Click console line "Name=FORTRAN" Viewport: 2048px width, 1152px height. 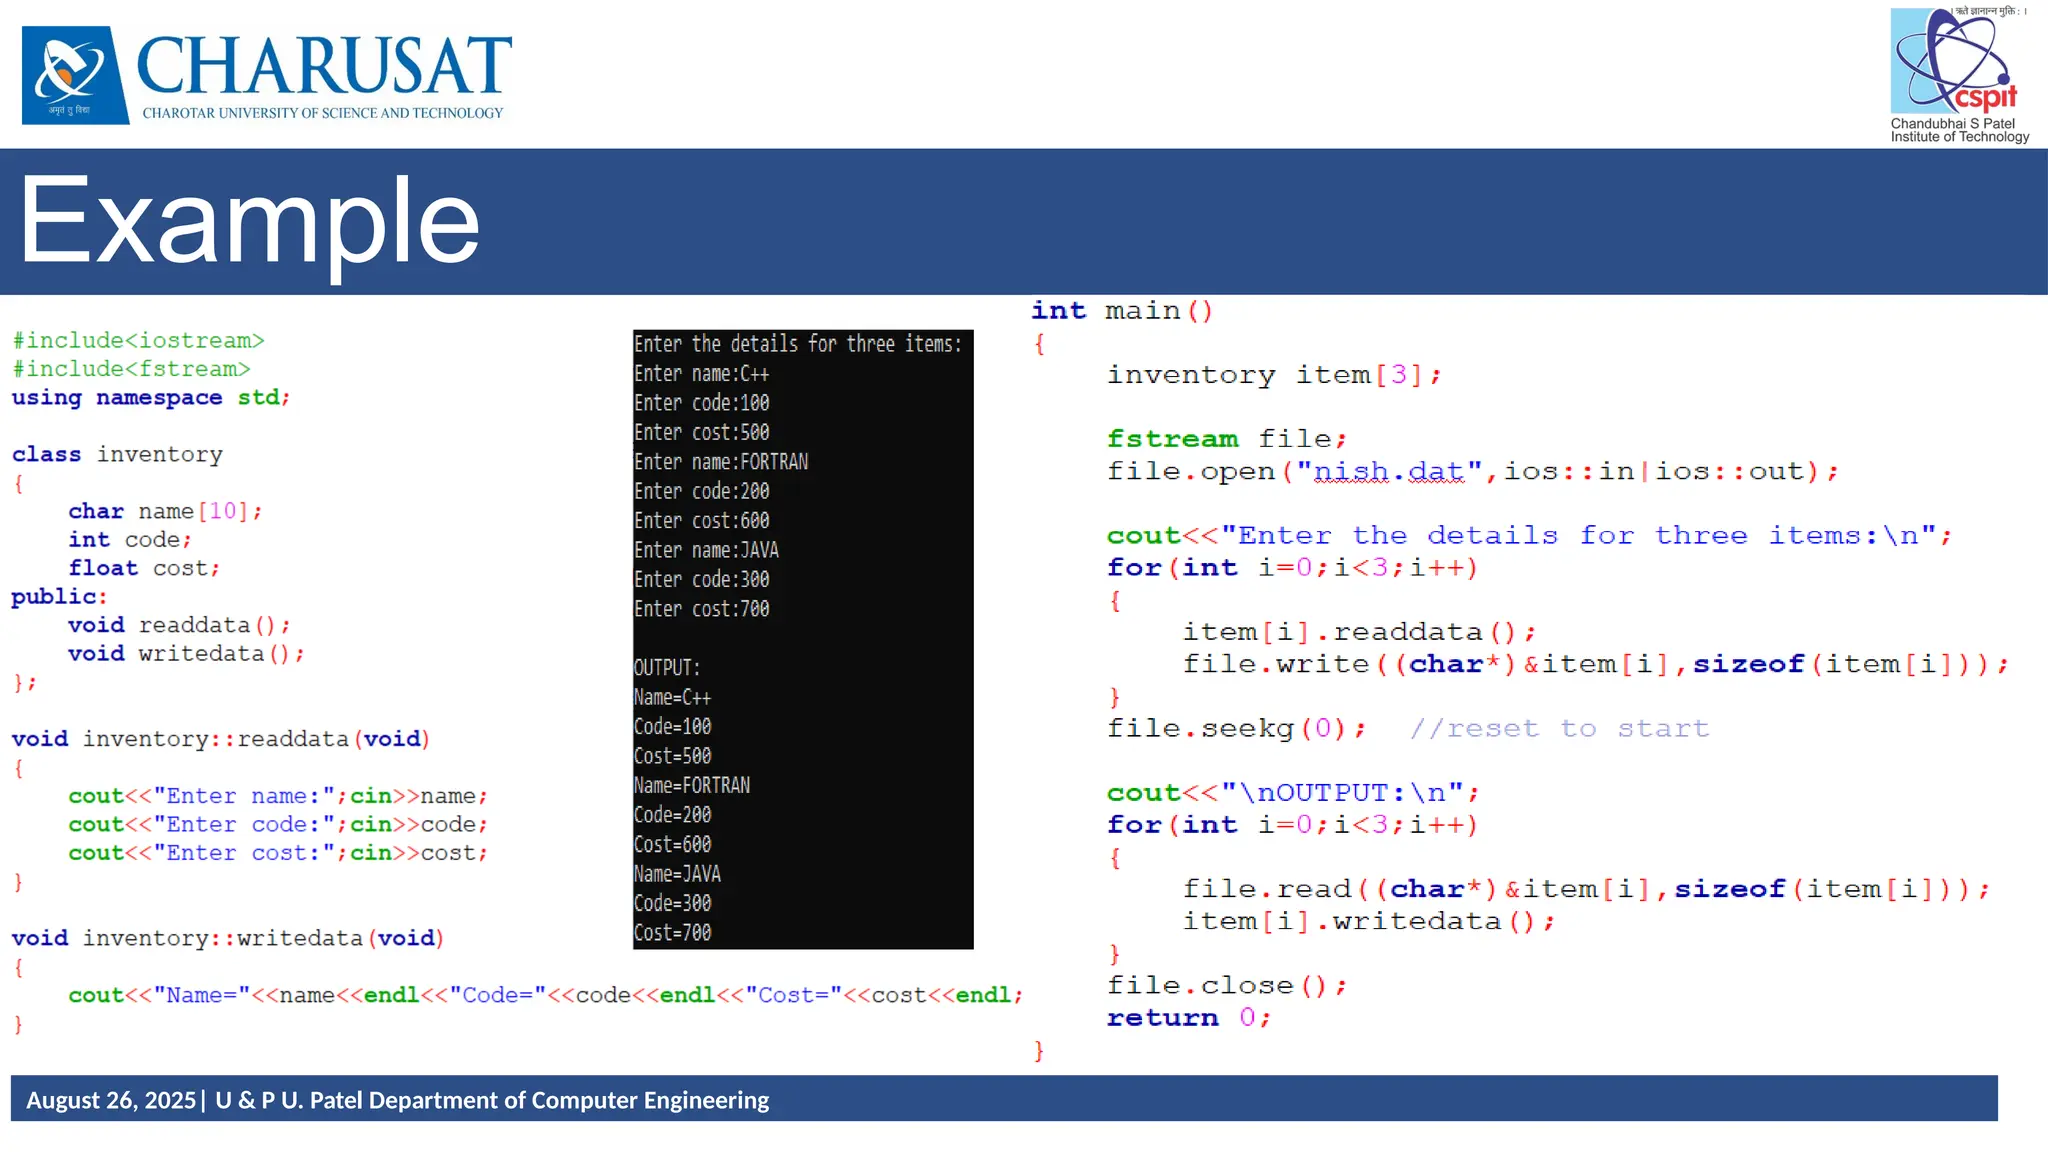692,786
